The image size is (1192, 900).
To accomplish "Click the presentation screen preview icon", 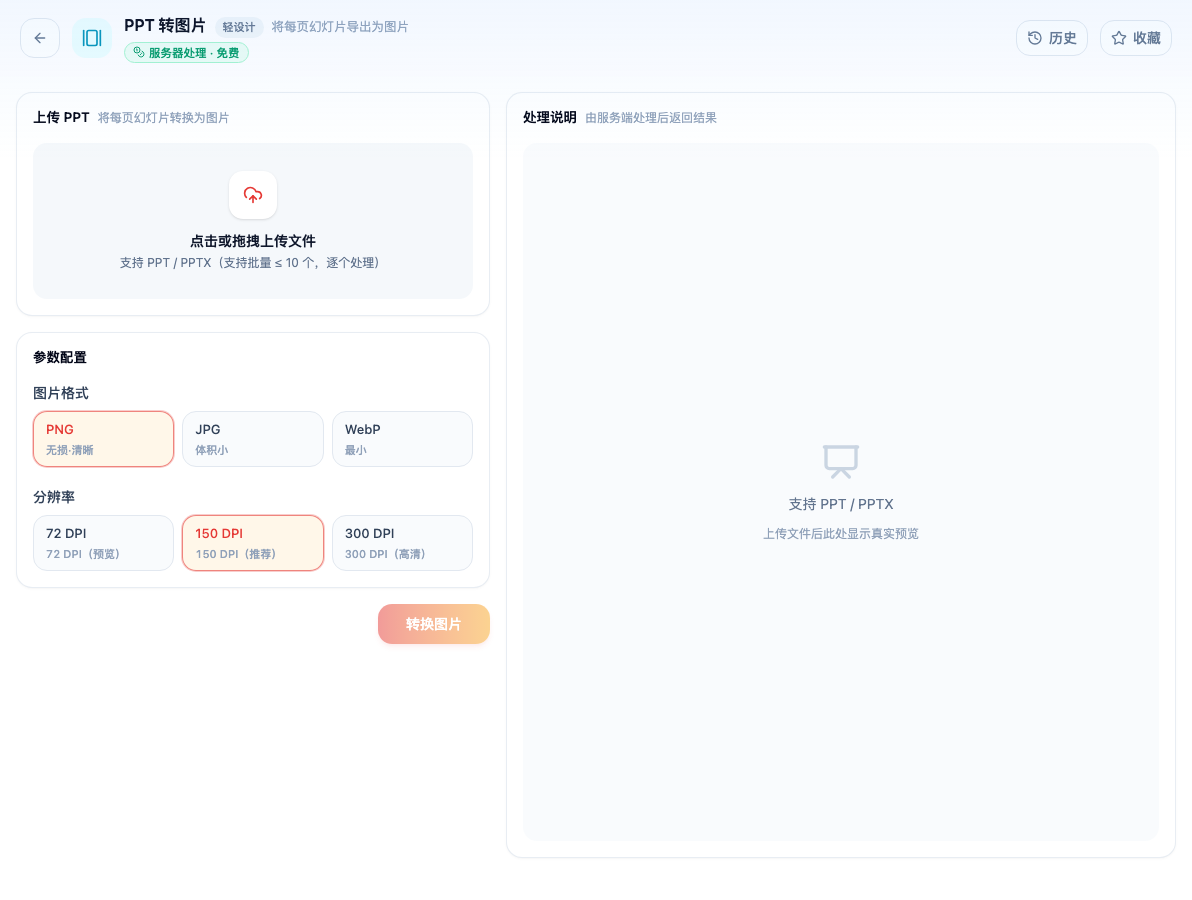I will tap(841, 461).
